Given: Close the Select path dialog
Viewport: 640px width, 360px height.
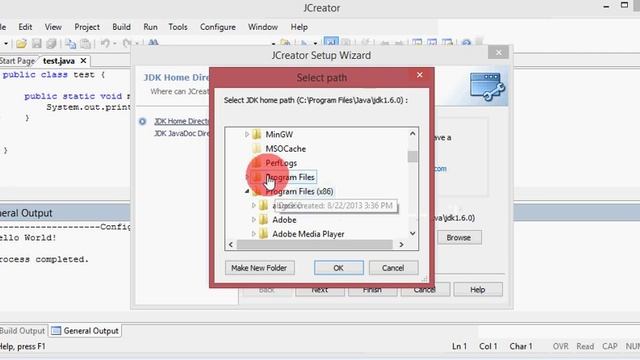Looking at the screenshot, I should click(x=420, y=75).
